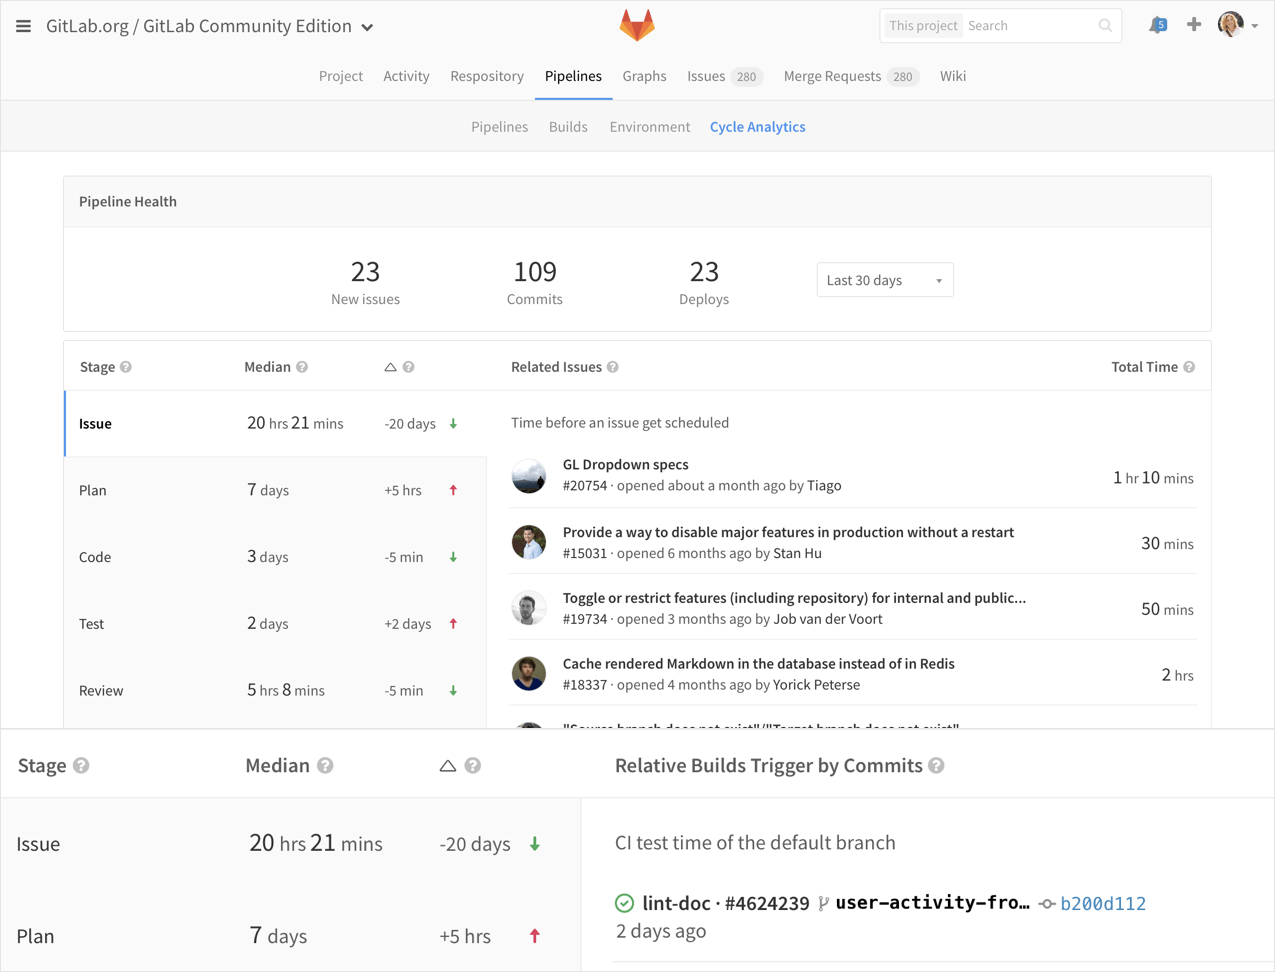1275x972 pixels.
Task: Open commit b200d112 link
Action: pos(1103,904)
